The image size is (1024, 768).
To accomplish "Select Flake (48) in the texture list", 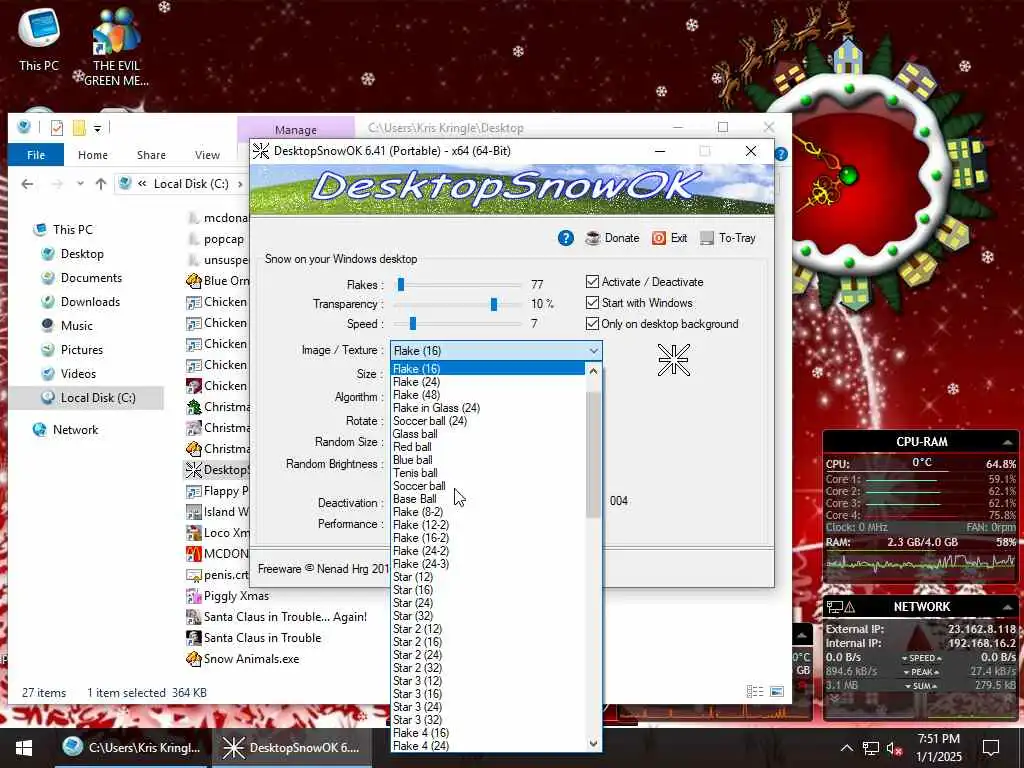I will (x=487, y=394).
